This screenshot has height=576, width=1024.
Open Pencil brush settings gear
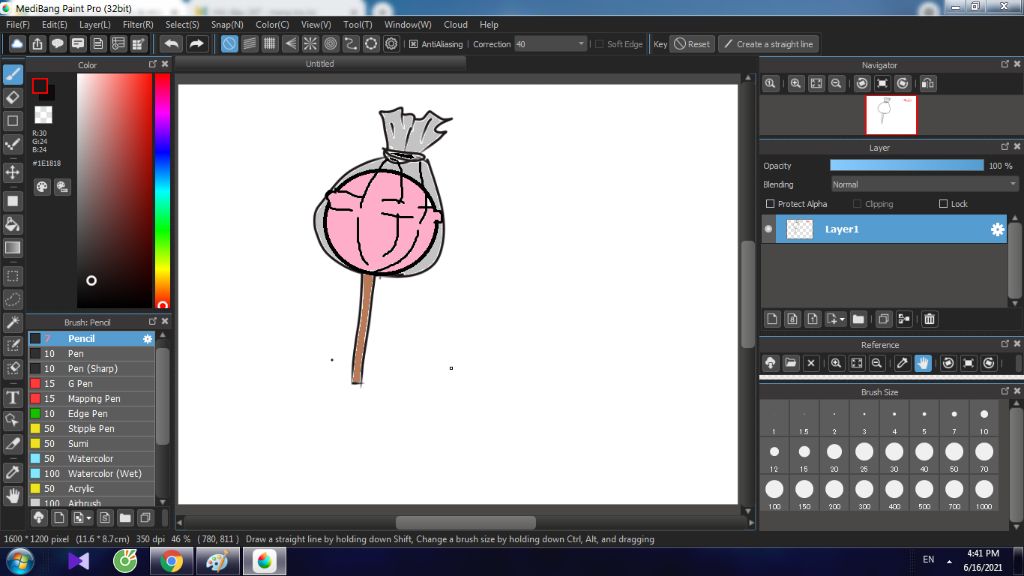tap(148, 338)
